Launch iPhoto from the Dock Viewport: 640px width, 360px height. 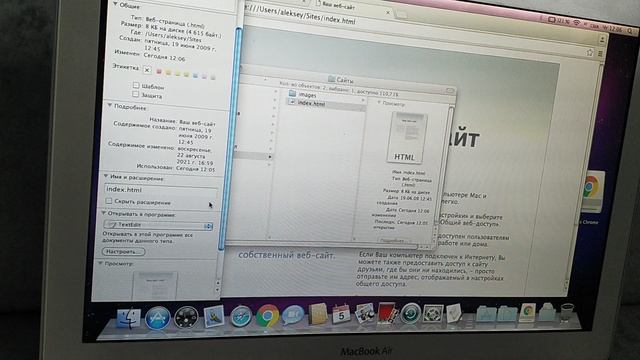(x=364, y=313)
